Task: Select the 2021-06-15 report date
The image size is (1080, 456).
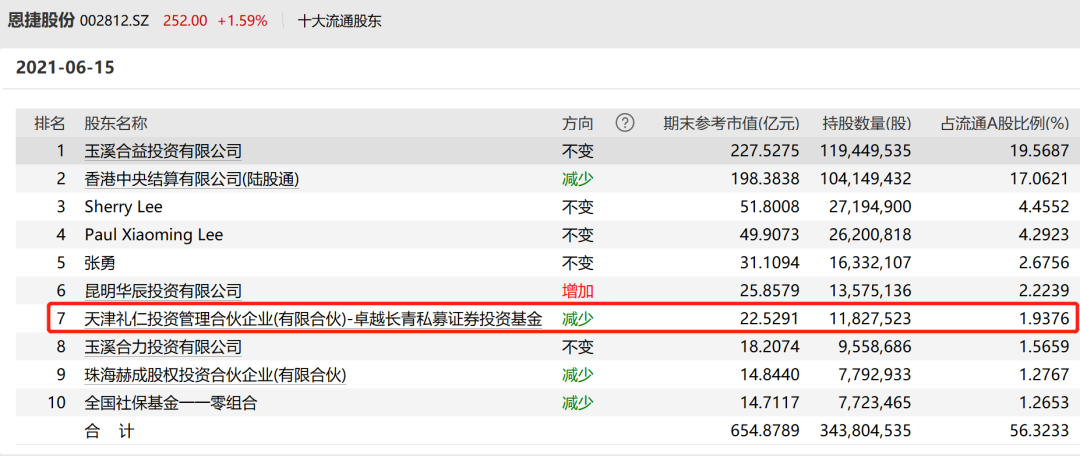Action: point(63,68)
